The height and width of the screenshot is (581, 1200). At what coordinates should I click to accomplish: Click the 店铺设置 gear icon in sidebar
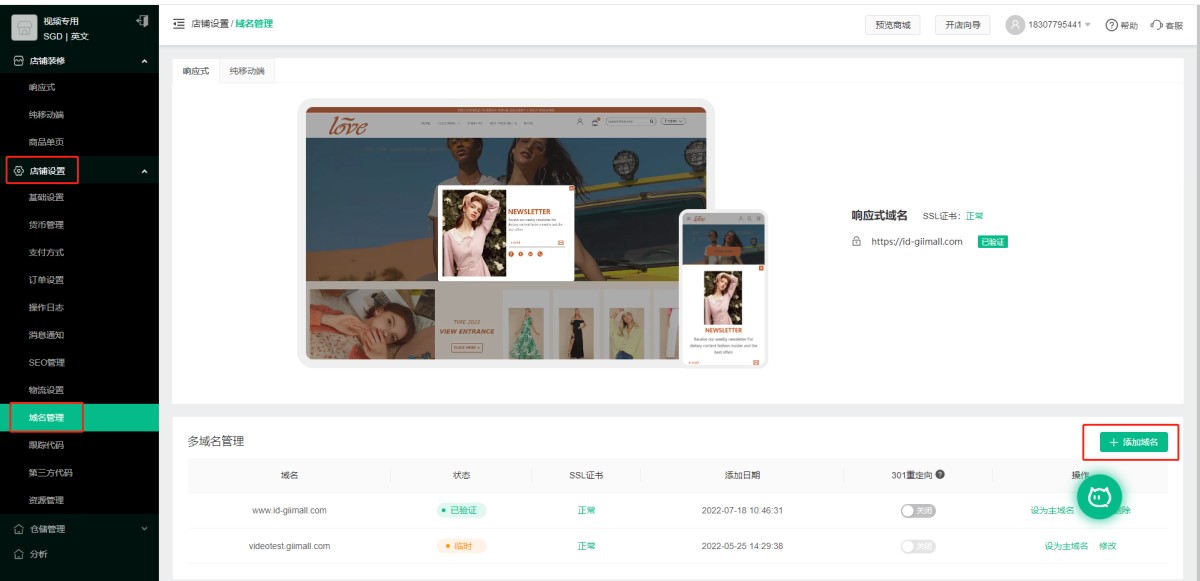(x=18, y=171)
